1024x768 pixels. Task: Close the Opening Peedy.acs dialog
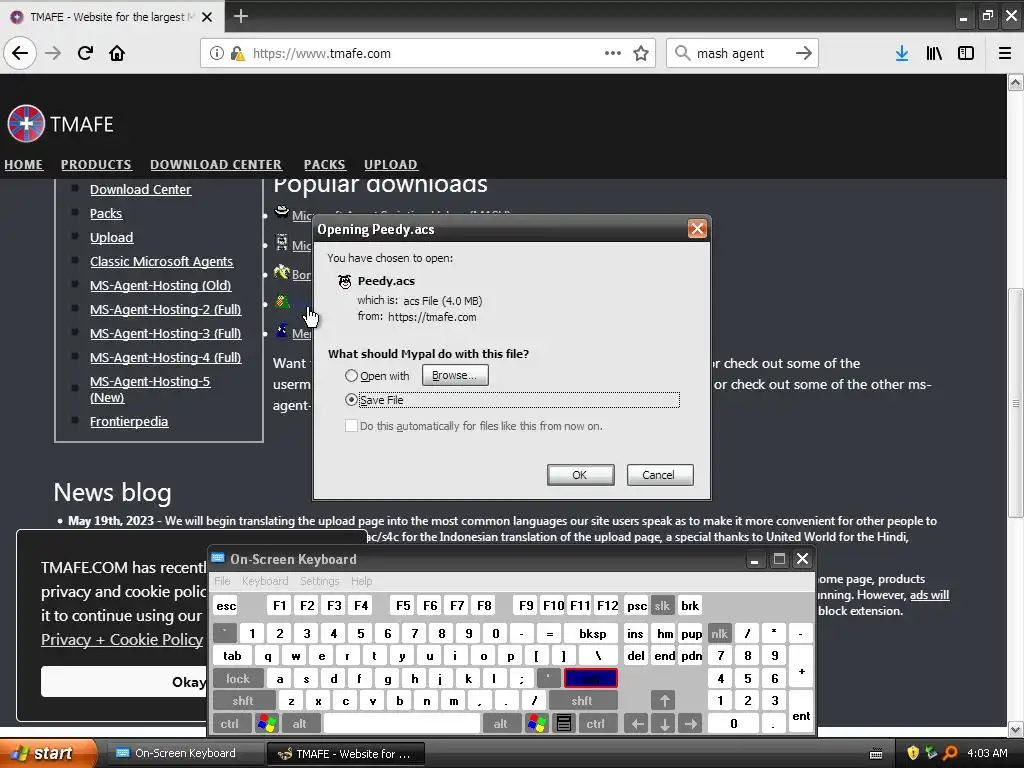pos(697,229)
